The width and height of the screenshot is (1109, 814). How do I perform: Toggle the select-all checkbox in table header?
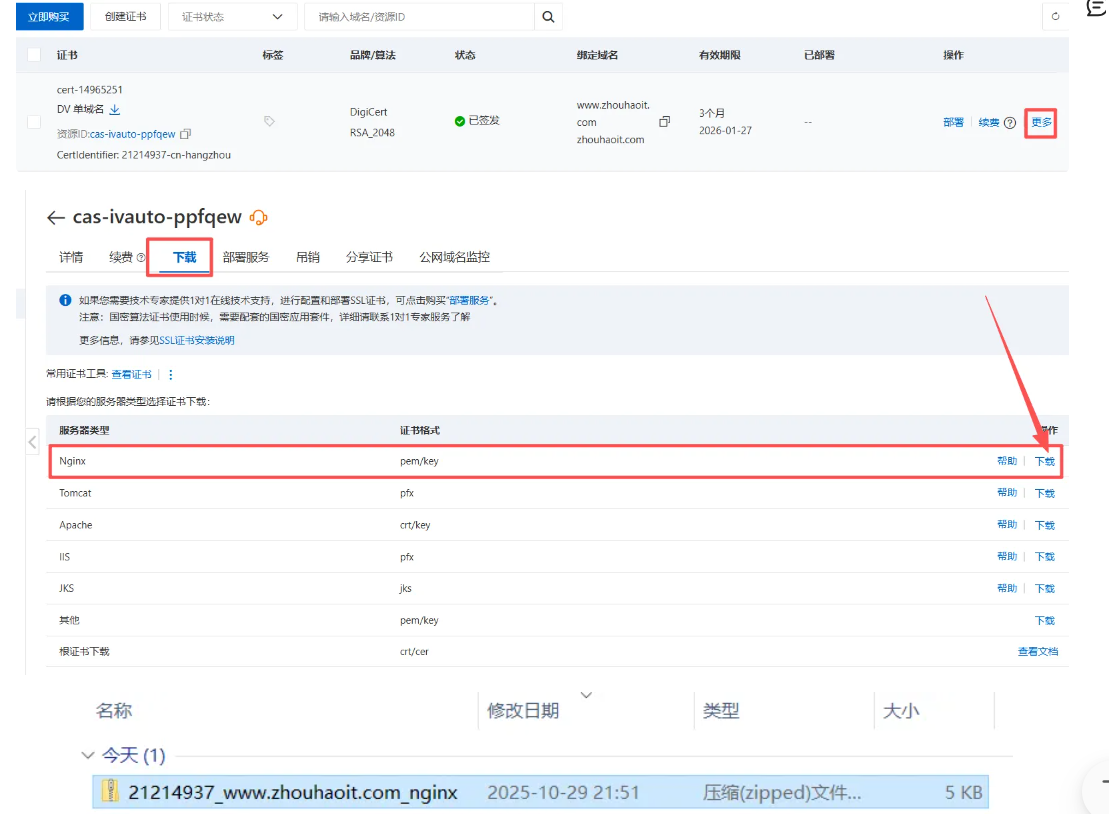[x=34, y=55]
